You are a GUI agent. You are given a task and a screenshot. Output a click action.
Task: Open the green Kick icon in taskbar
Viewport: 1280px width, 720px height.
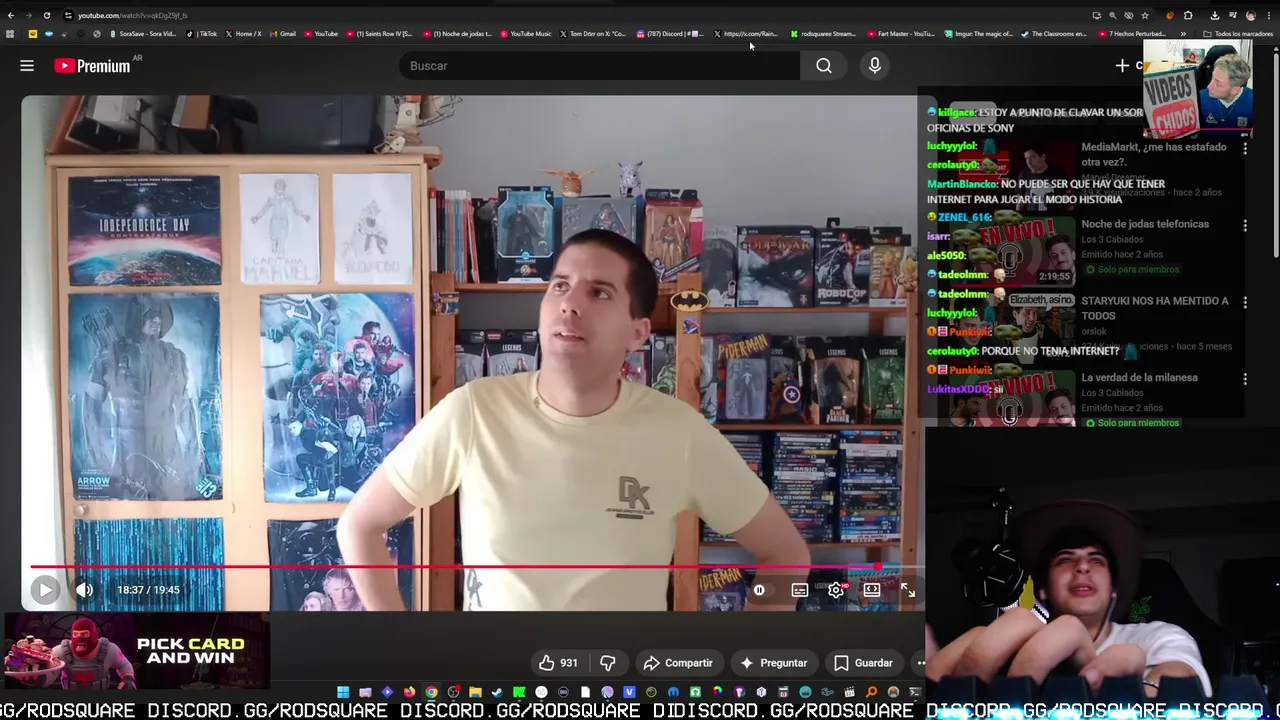(519, 692)
